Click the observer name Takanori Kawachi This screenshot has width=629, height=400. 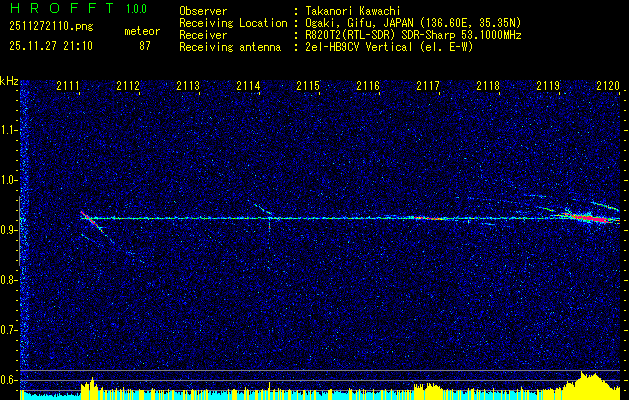[x=353, y=11]
